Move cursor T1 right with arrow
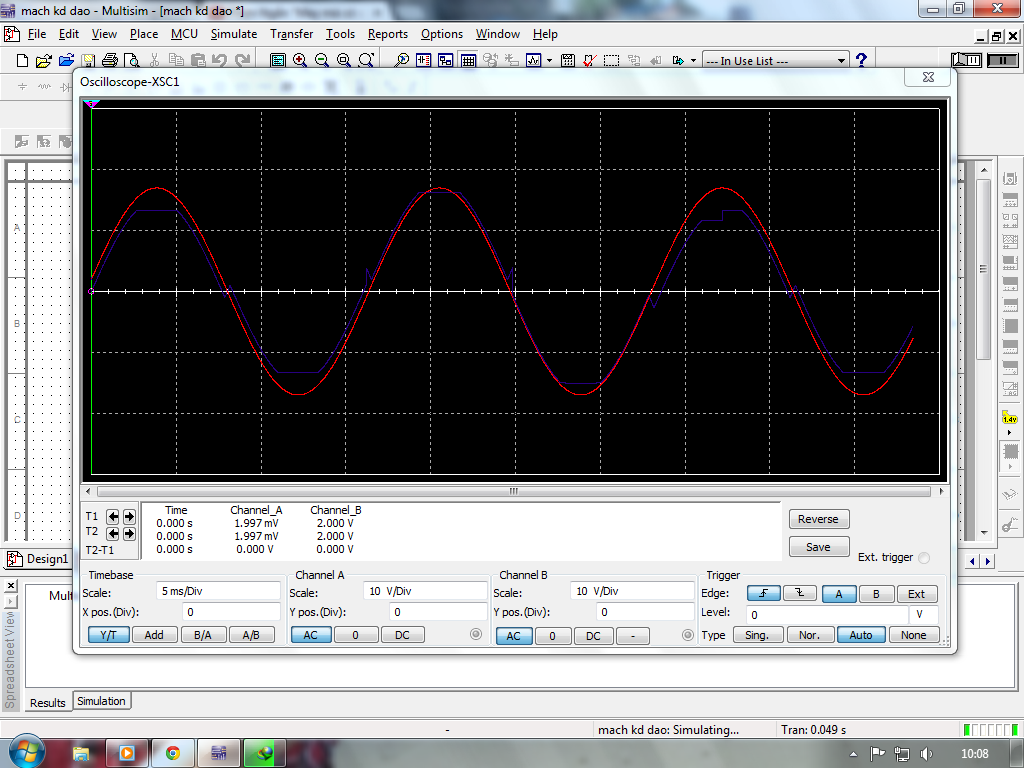This screenshot has width=1024, height=768. click(129, 517)
